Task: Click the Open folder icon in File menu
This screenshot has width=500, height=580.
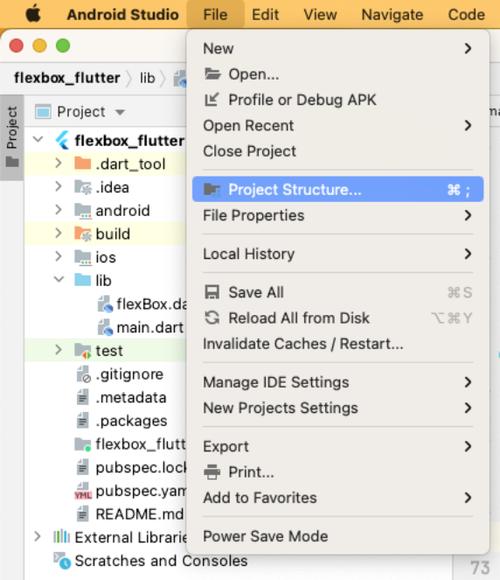Action: pos(212,74)
